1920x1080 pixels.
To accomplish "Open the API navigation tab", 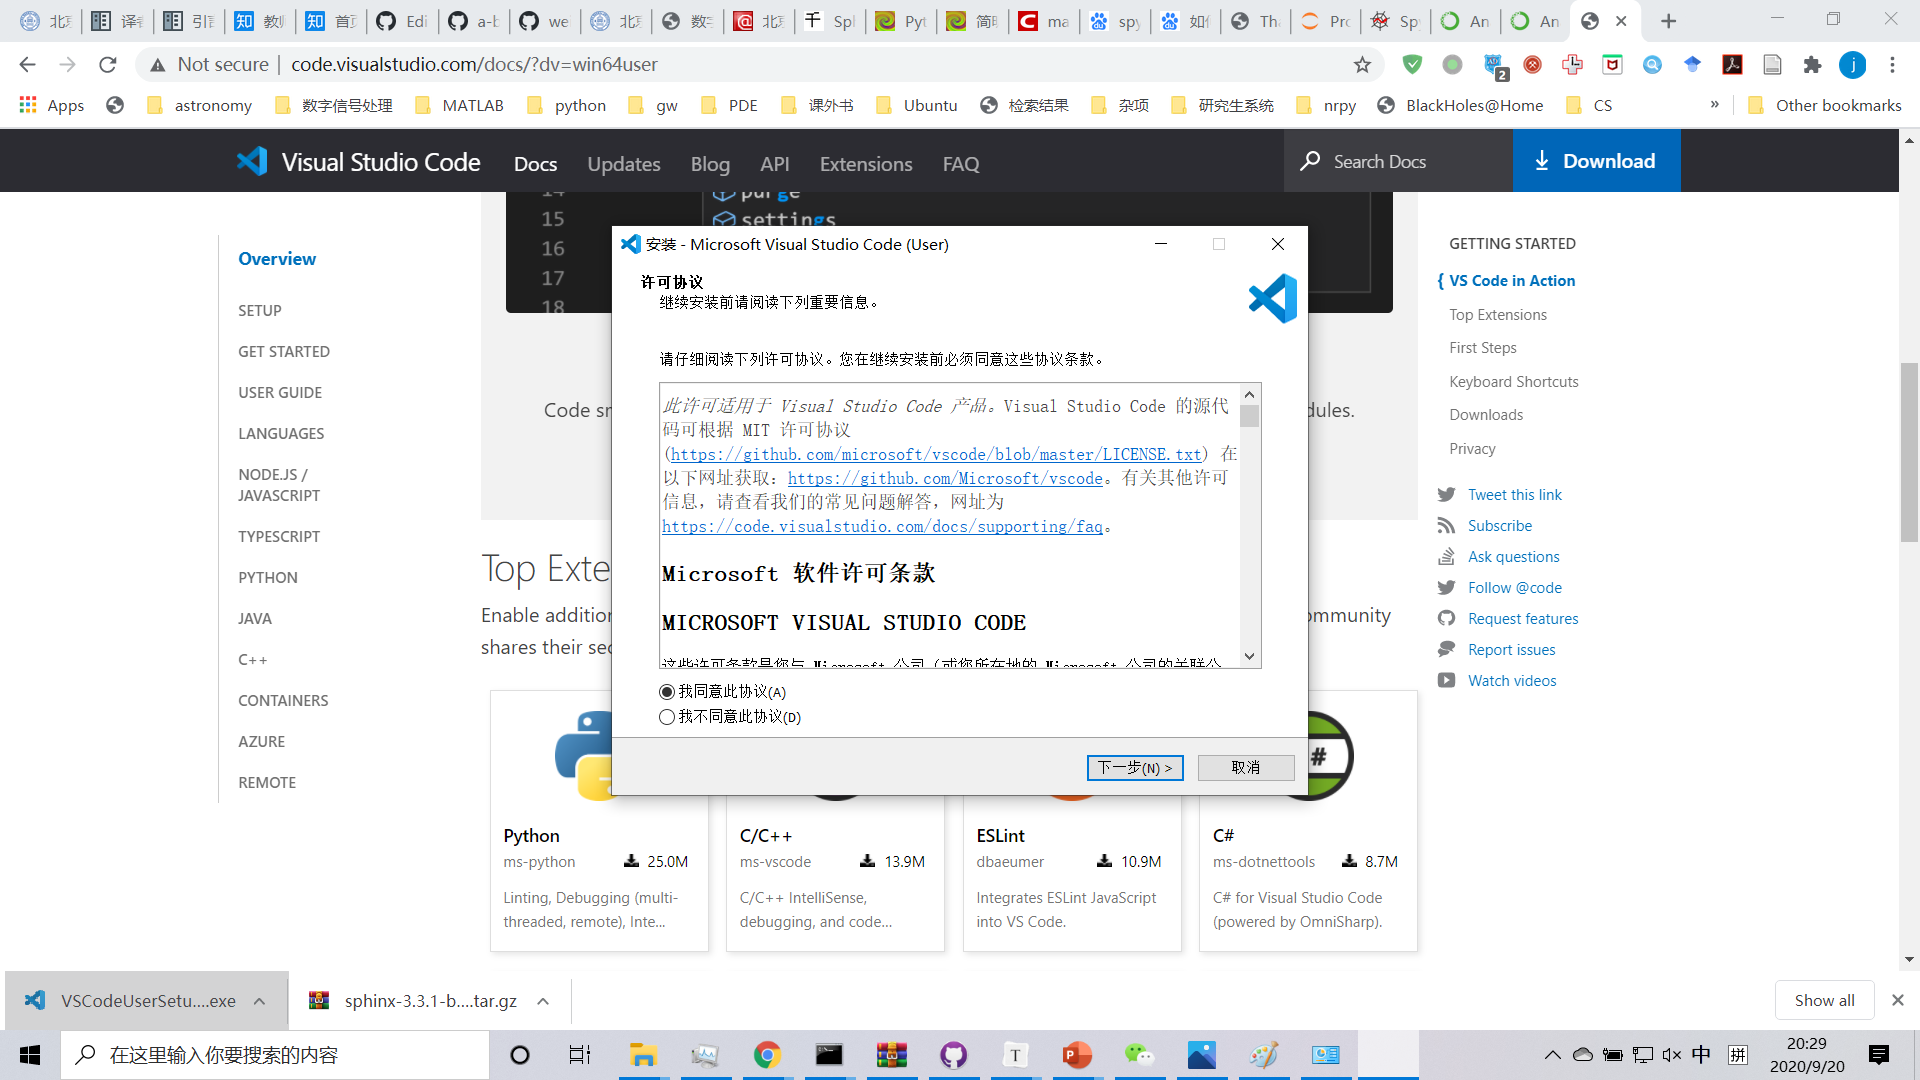I will pos(775,164).
